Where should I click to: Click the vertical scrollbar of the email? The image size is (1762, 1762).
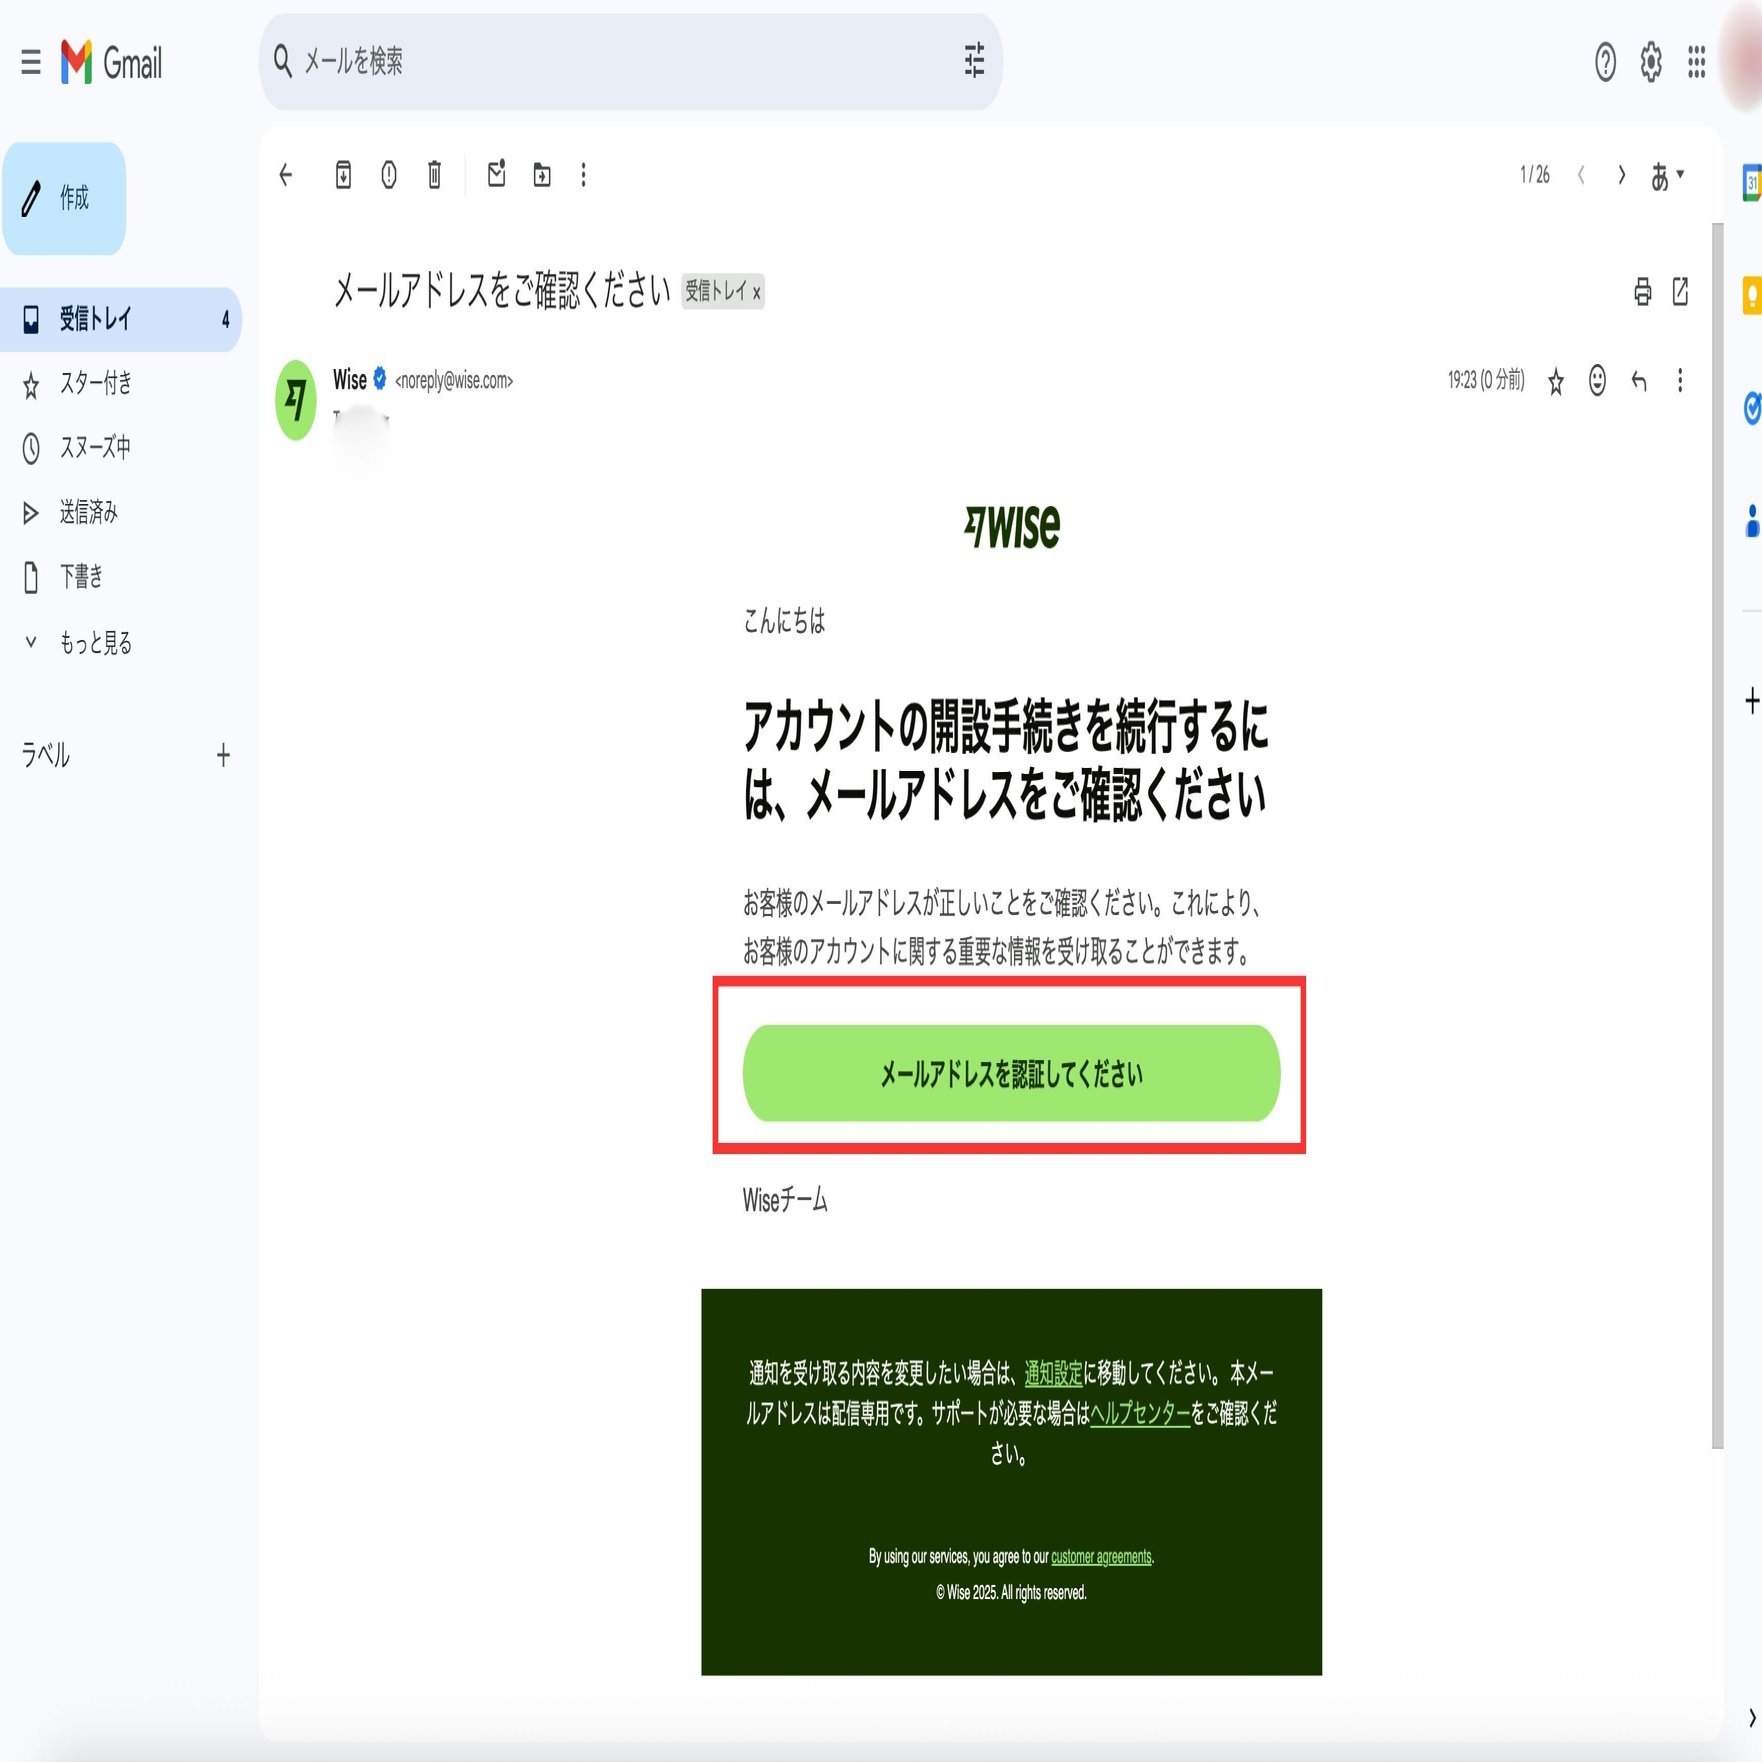pos(1717,835)
